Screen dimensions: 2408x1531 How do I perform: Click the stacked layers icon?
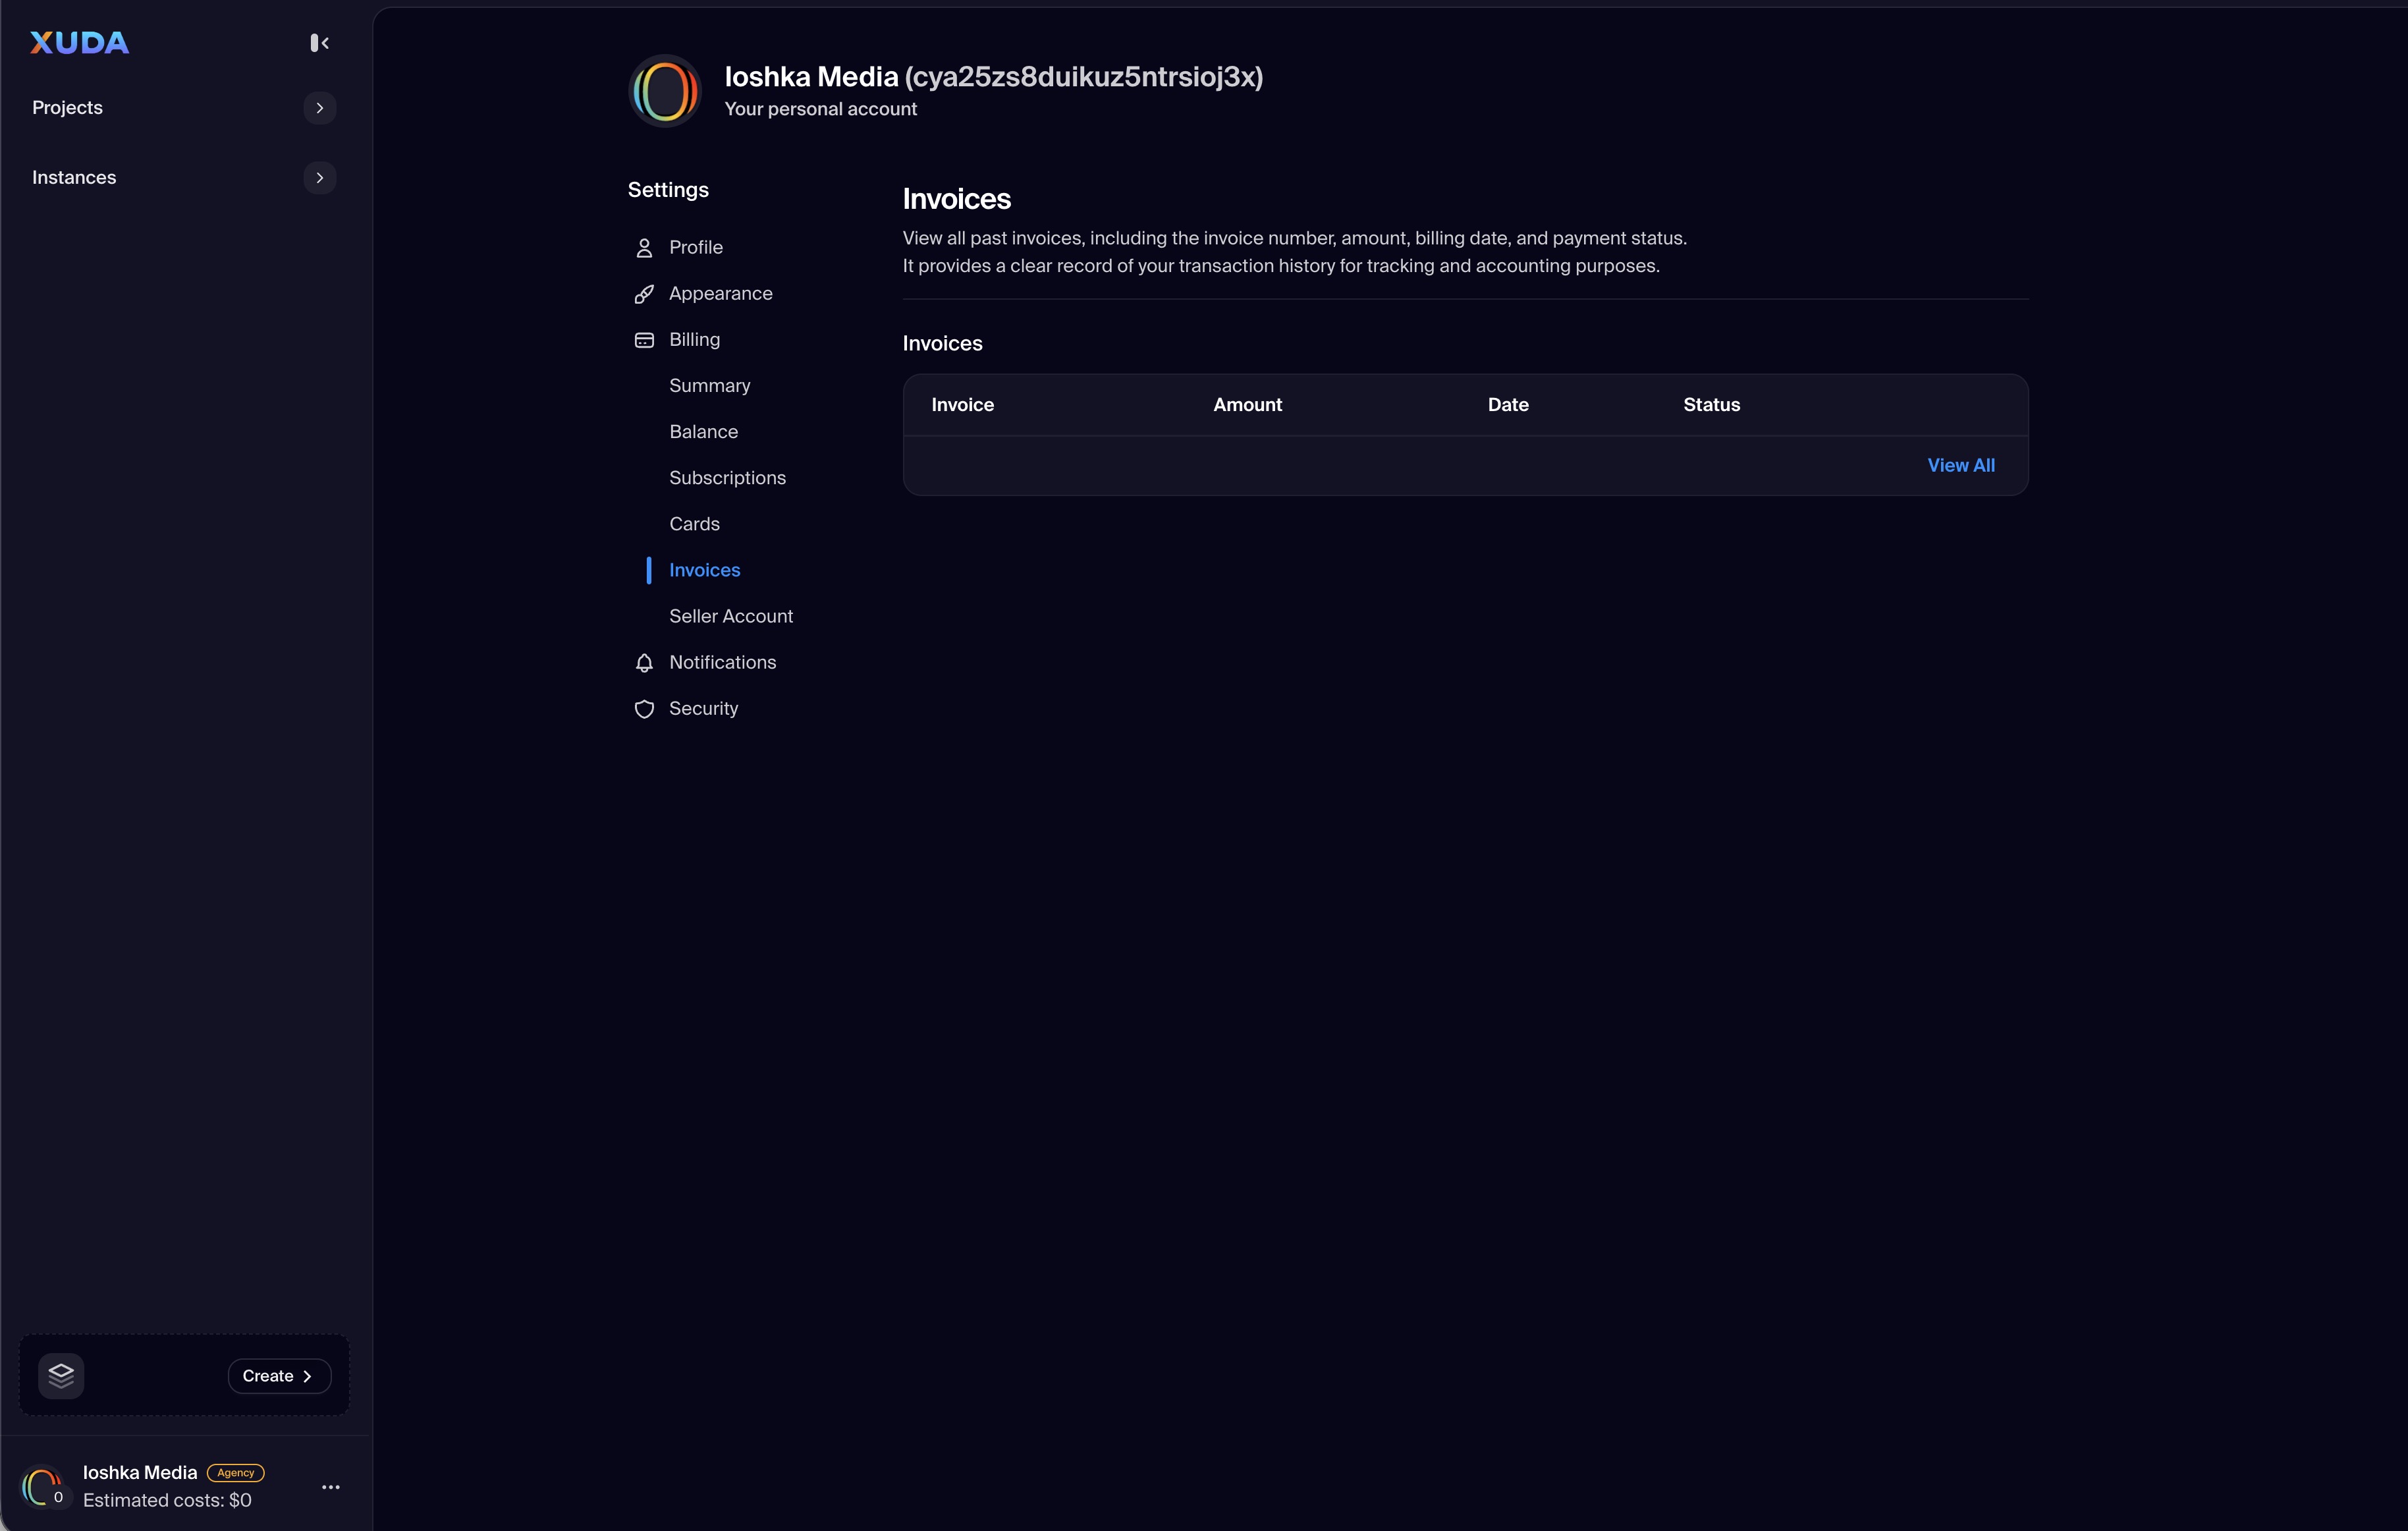61,1375
